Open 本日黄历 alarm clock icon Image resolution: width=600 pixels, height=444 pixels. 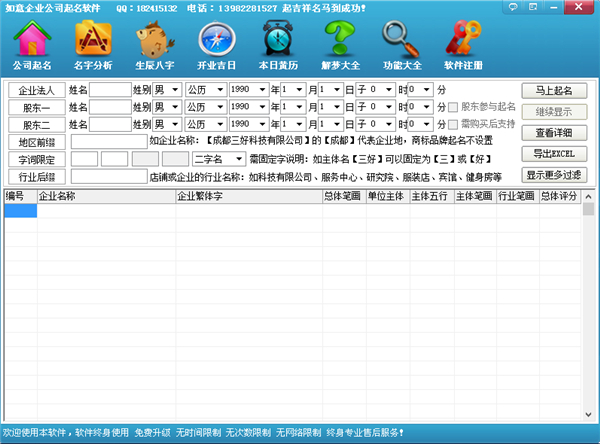point(278,46)
